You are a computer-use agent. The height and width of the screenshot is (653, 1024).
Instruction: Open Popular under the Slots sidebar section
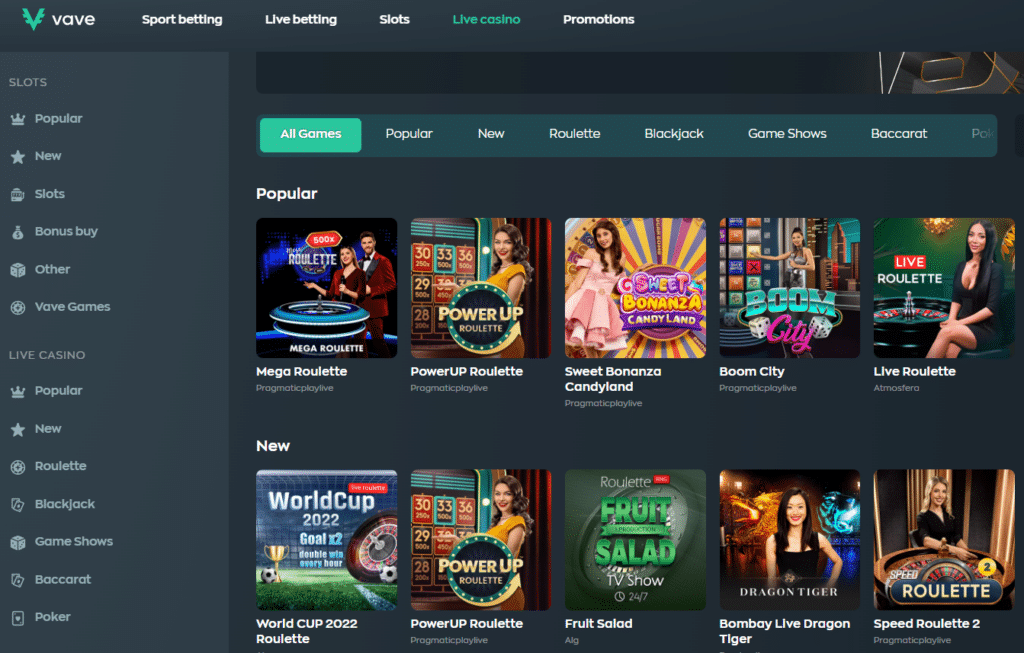[58, 119]
